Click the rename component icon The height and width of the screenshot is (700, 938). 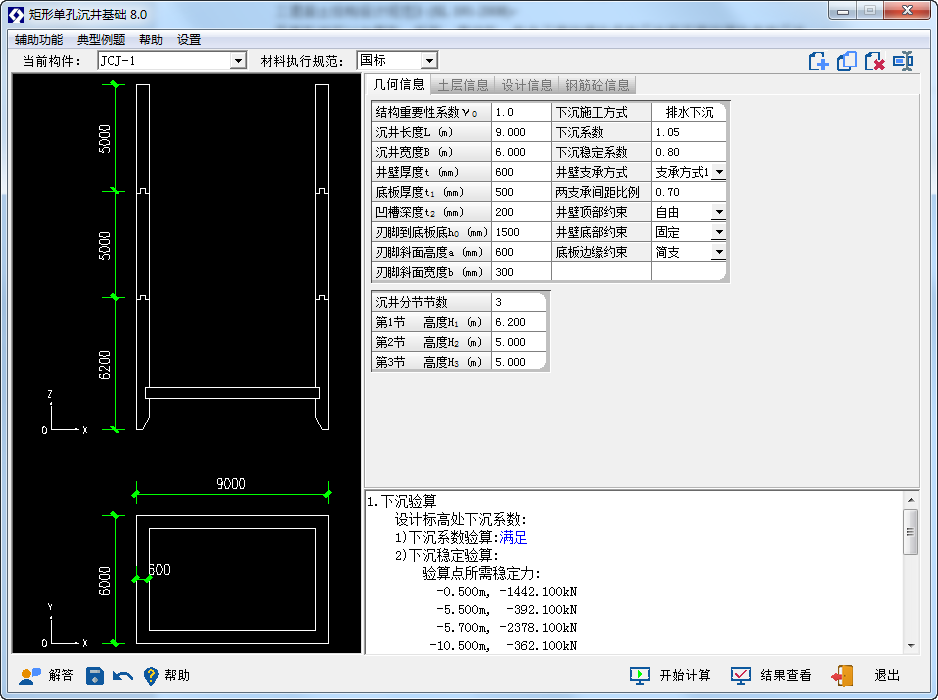pyautogui.click(x=903, y=61)
